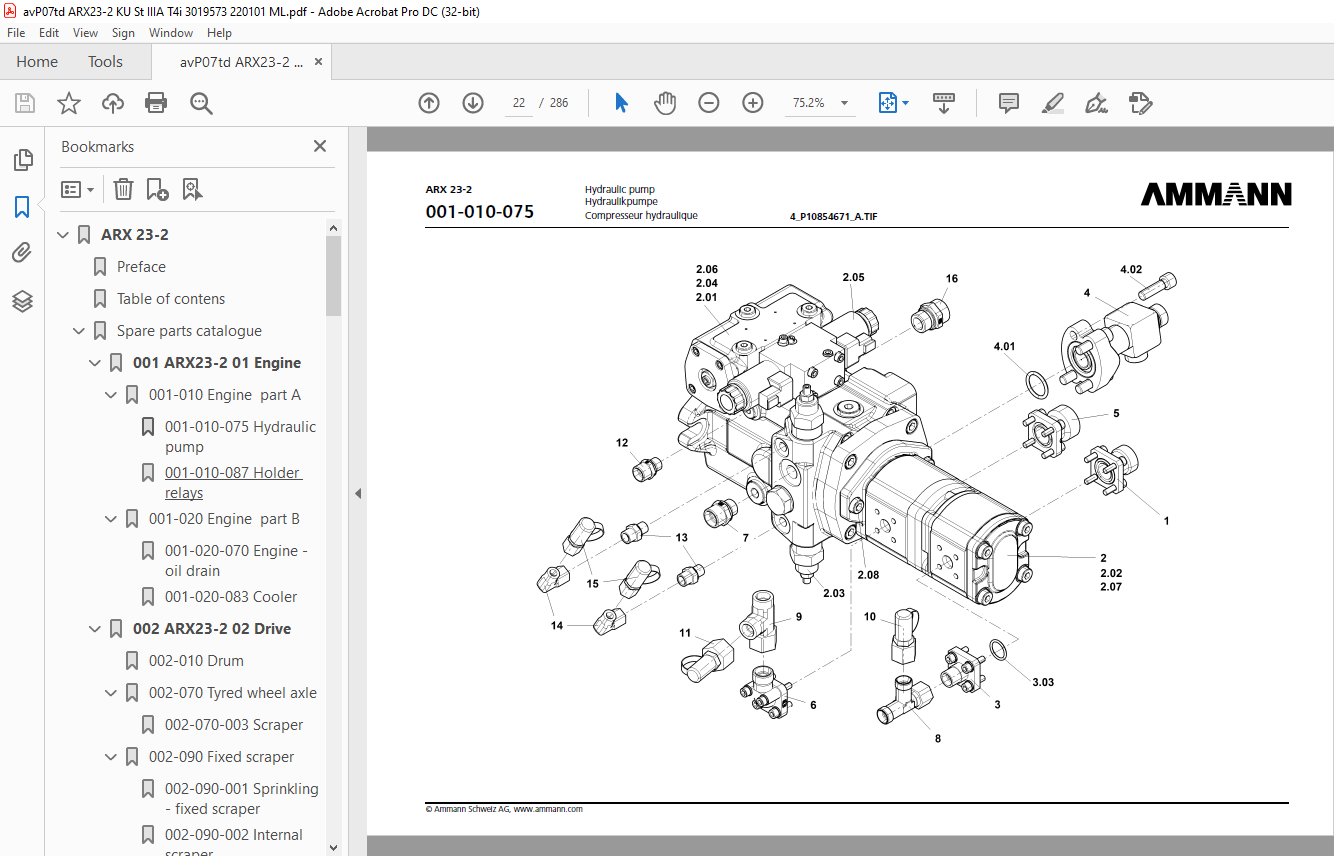Zoom out with minus icon

[x=709, y=103]
